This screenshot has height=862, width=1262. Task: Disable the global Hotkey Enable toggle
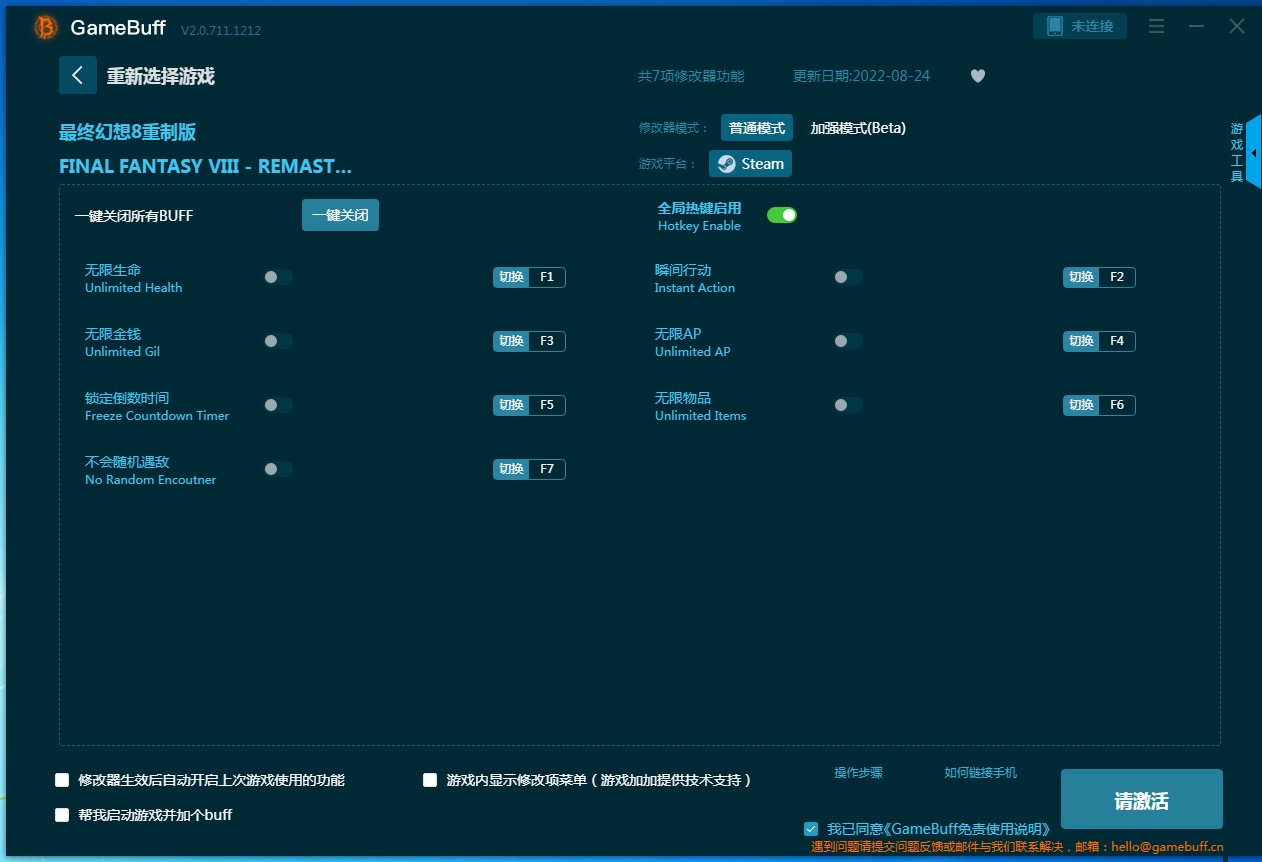781,215
